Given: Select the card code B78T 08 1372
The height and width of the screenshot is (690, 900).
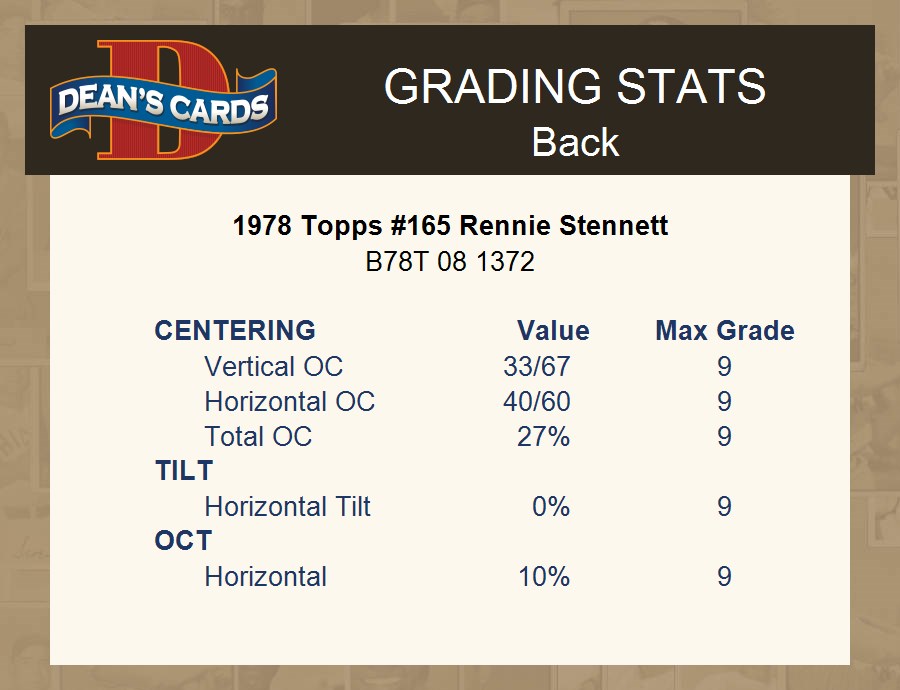Looking at the screenshot, I should pos(450,262).
